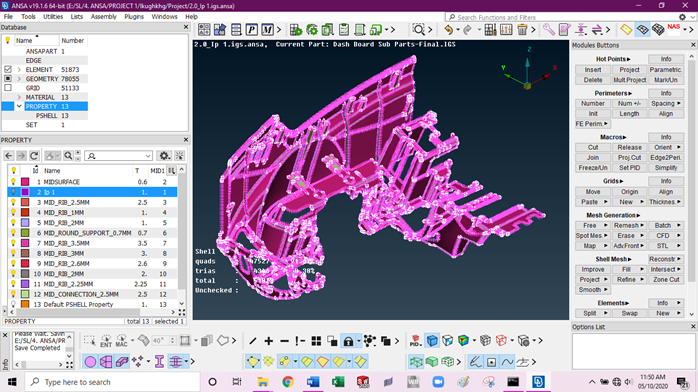Open the Mesh Generation group arrow
Screen dimensions: 698x392
(638, 215)
